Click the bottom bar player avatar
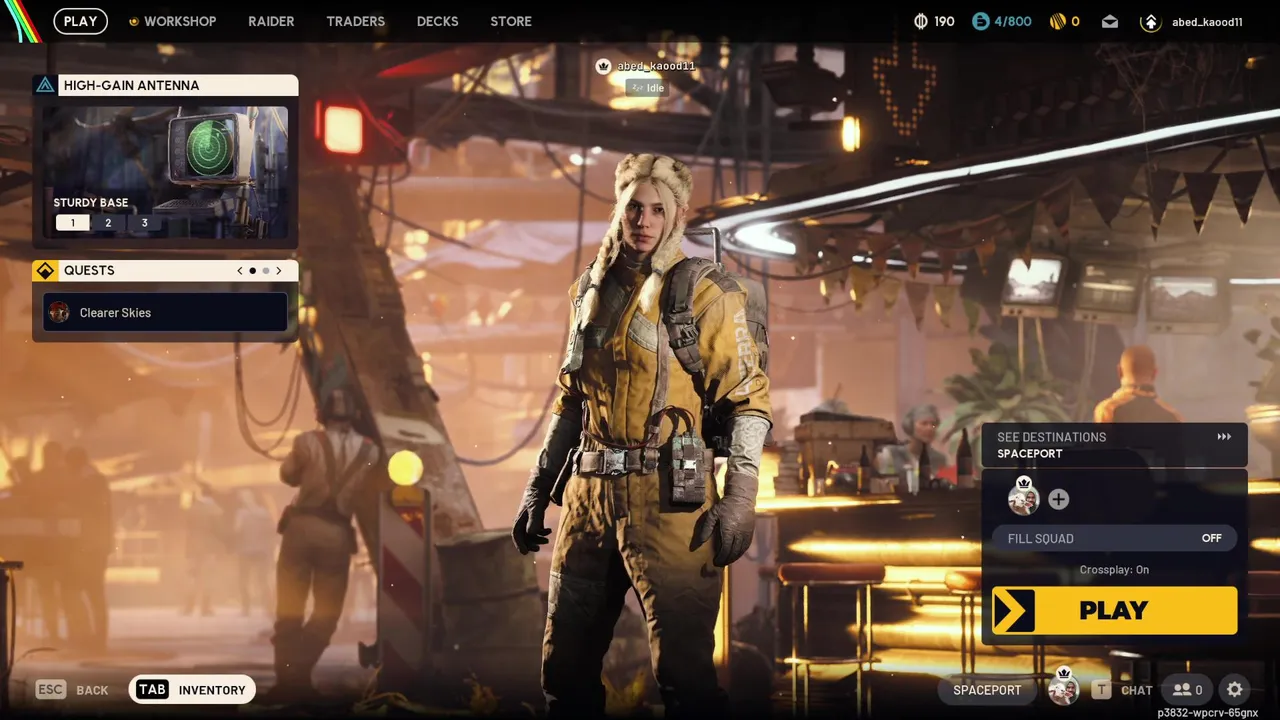This screenshot has height=720, width=1280. click(x=1063, y=689)
